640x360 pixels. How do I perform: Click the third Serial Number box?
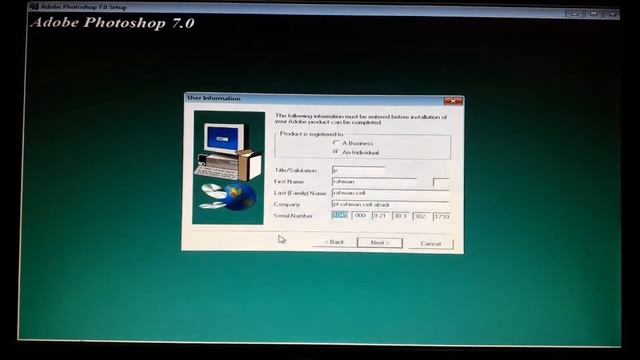[380, 216]
